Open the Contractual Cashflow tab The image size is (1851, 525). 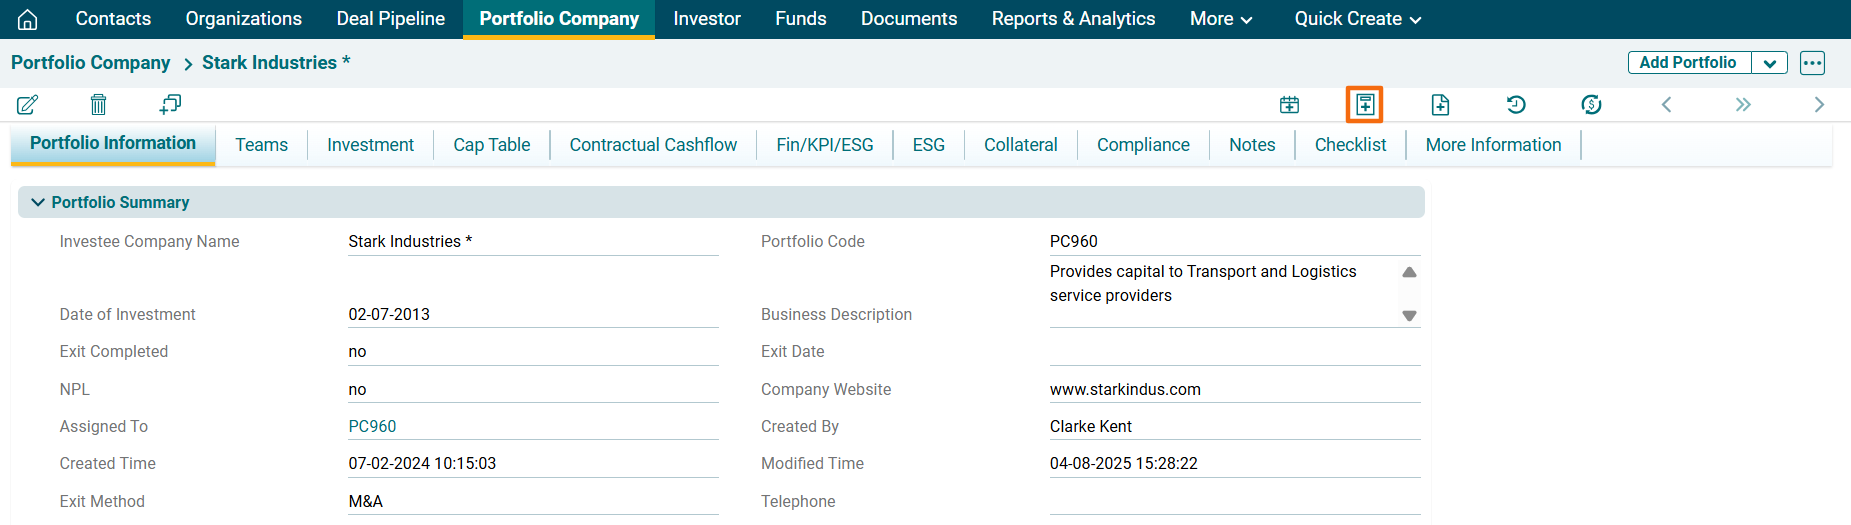(x=653, y=145)
